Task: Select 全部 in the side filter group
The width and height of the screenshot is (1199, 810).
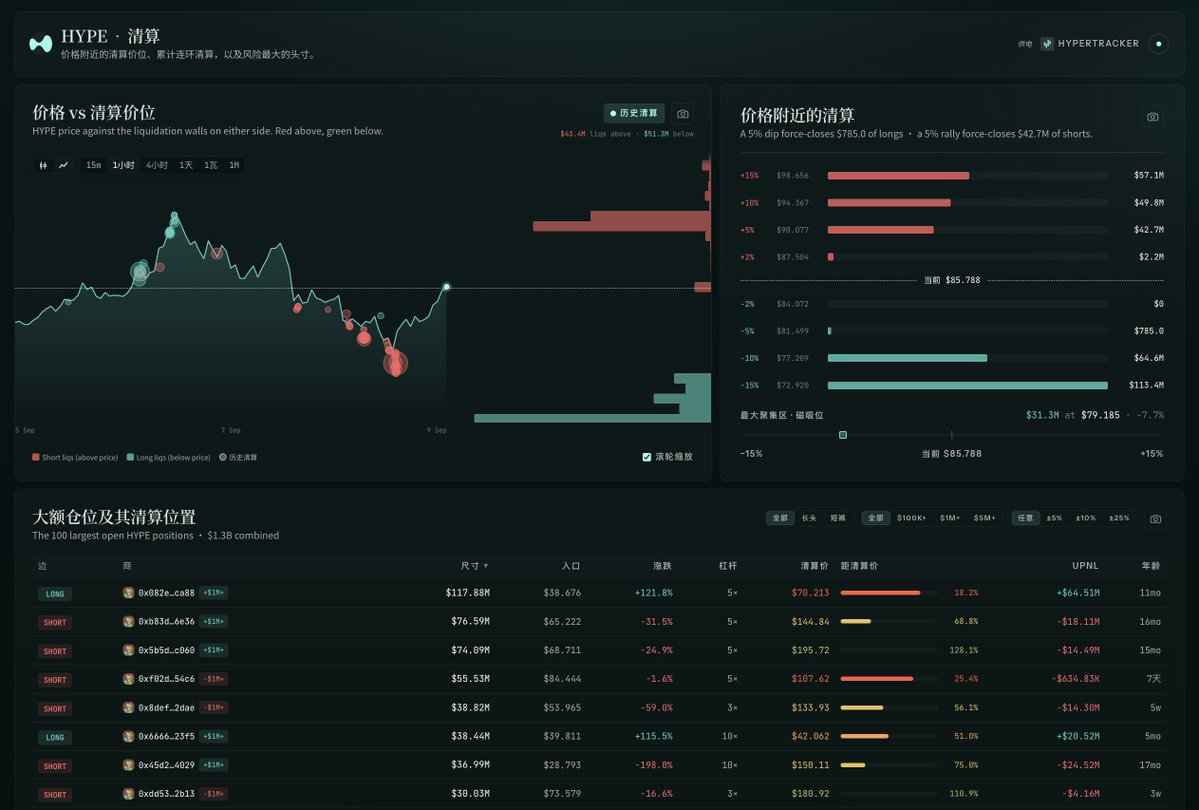Action: [x=780, y=518]
